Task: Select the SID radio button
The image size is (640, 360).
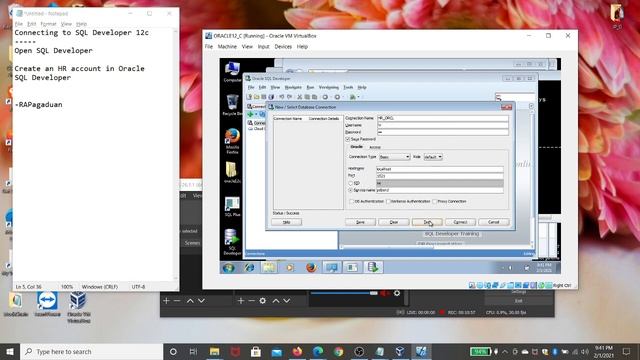Action: [350, 183]
